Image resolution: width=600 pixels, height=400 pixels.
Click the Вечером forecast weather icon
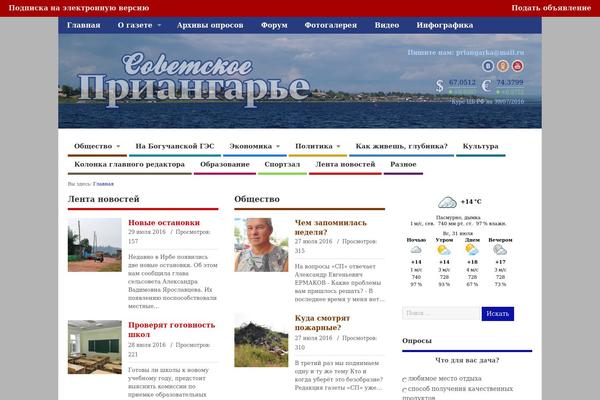pos(500,250)
